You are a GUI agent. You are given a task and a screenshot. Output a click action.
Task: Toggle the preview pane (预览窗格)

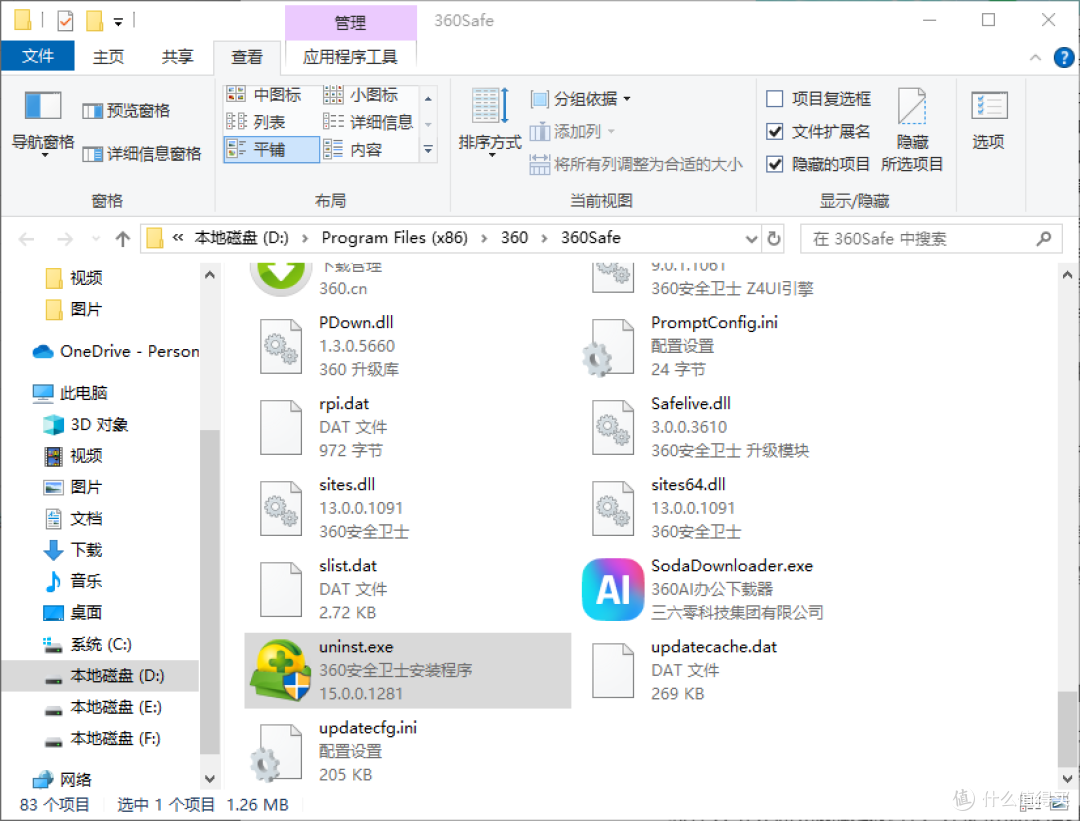(126, 111)
